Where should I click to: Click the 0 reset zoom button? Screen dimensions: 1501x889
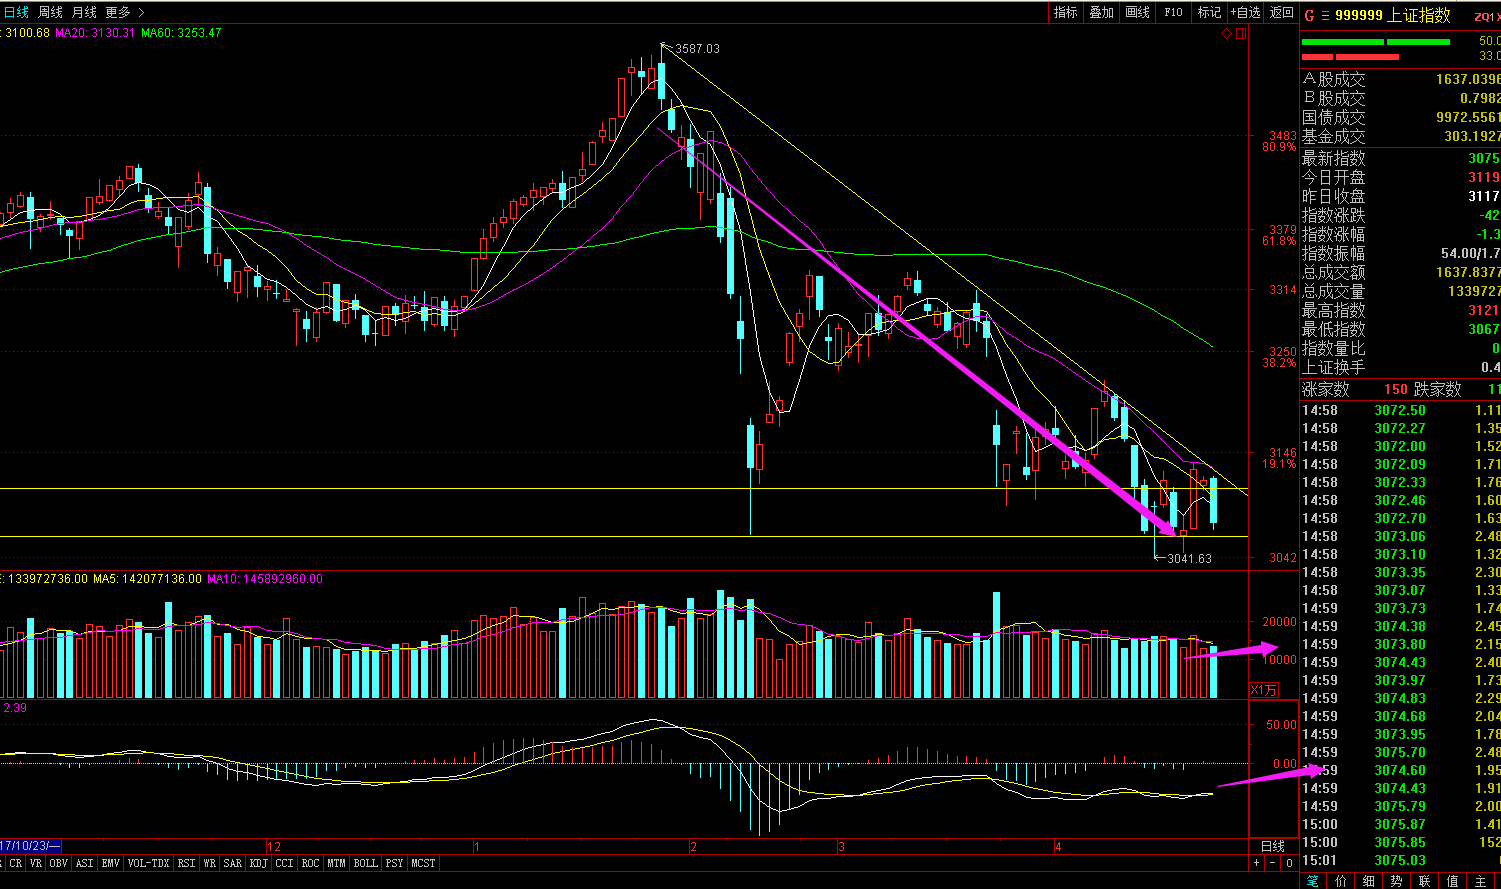(1288, 863)
